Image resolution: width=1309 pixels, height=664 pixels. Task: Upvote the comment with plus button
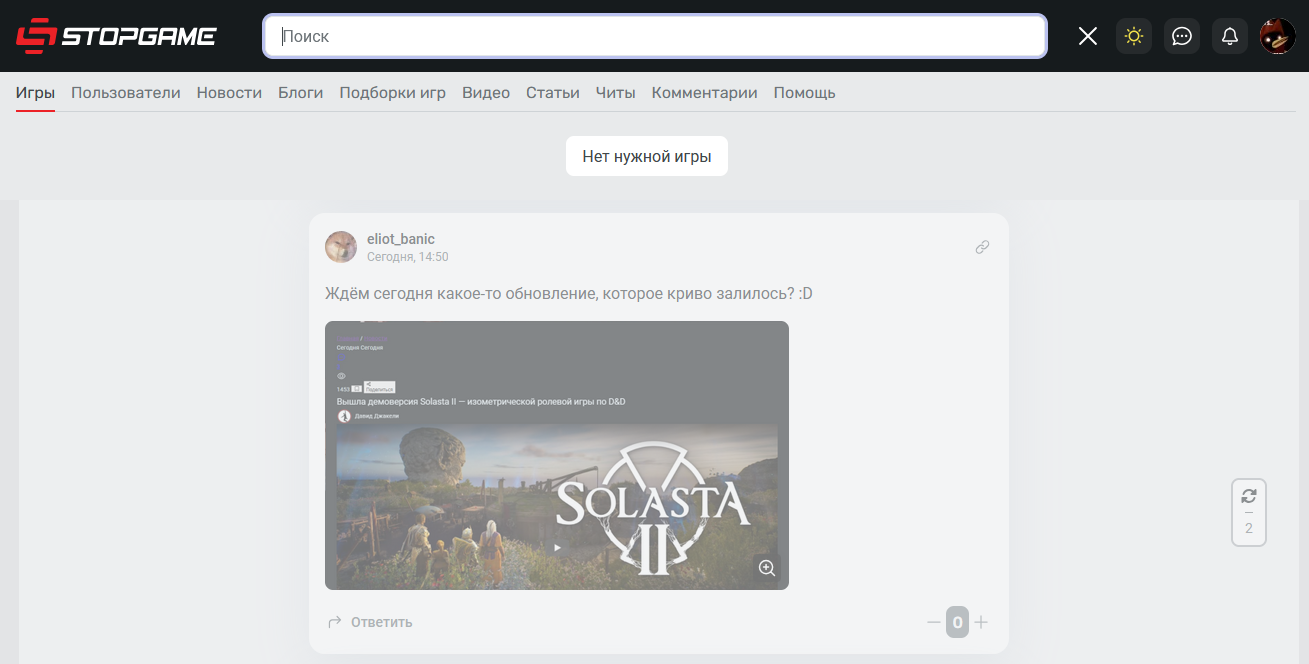pyautogui.click(x=981, y=622)
